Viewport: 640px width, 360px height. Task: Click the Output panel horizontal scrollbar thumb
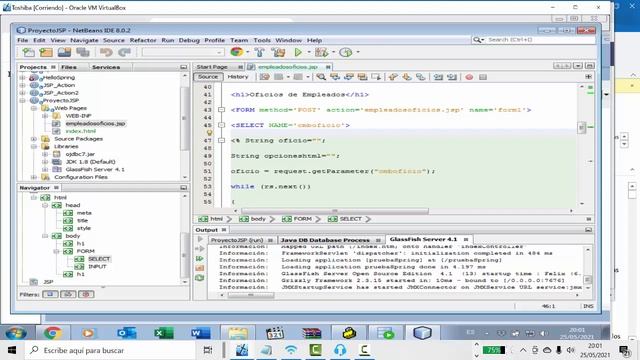coord(251,295)
